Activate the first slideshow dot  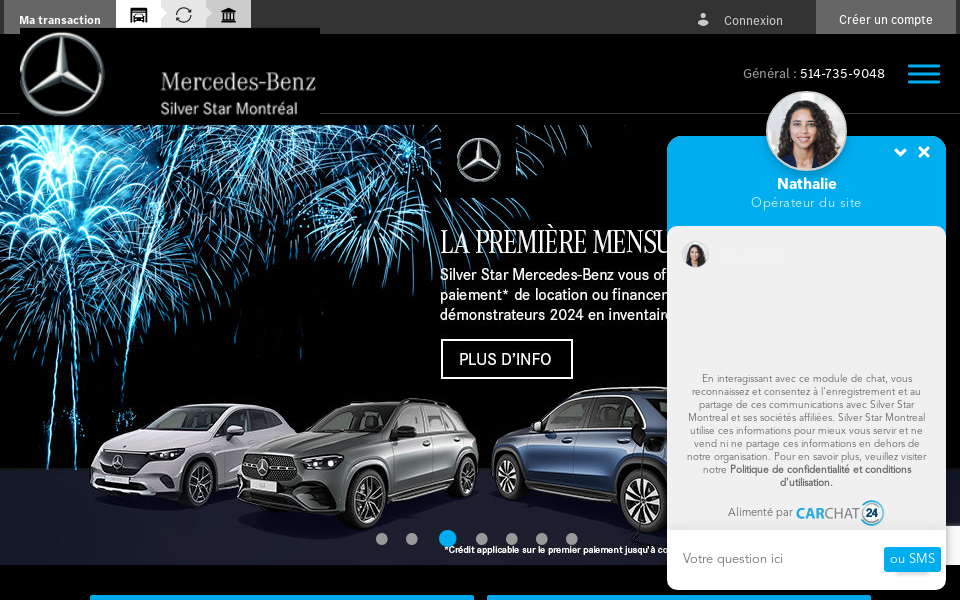(x=381, y=538)
